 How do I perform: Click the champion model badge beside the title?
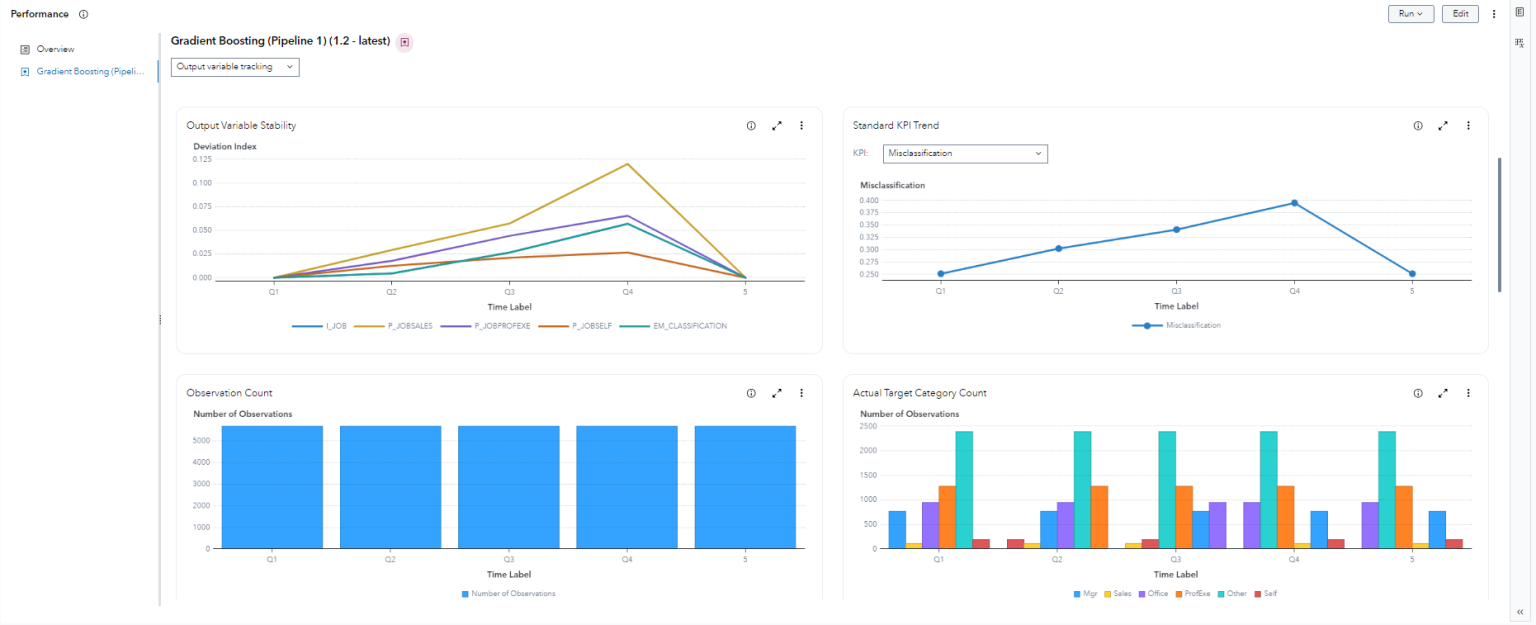coord(404,41)
